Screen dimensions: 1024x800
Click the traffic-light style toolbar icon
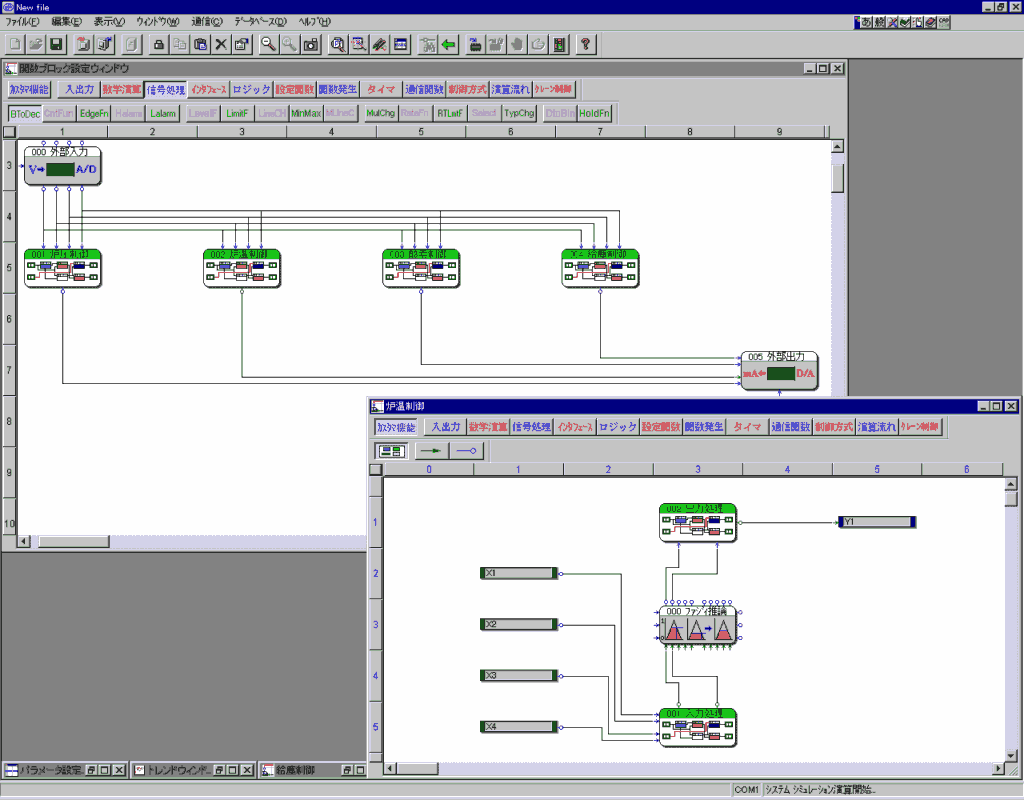coord(559,44)
